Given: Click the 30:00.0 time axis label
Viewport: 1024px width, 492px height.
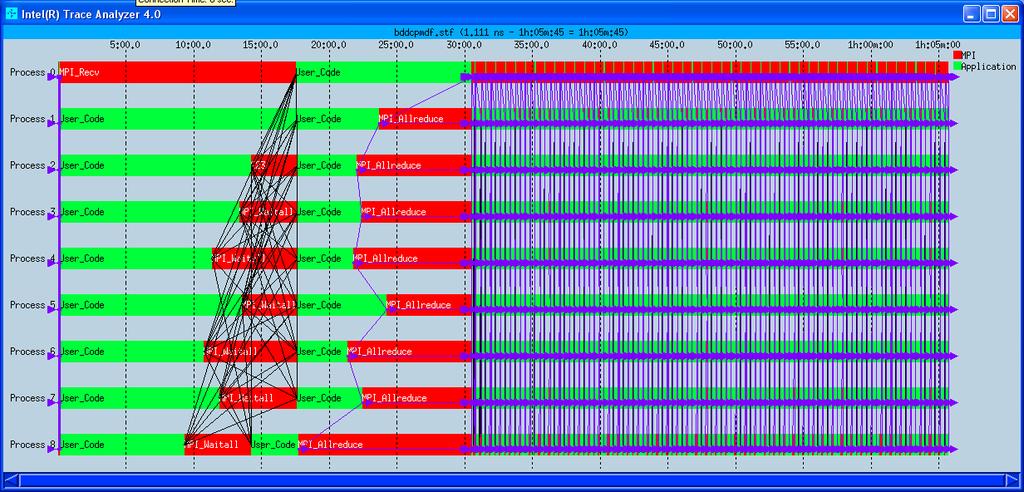Looking at the screenshot, I should (464, 45).
